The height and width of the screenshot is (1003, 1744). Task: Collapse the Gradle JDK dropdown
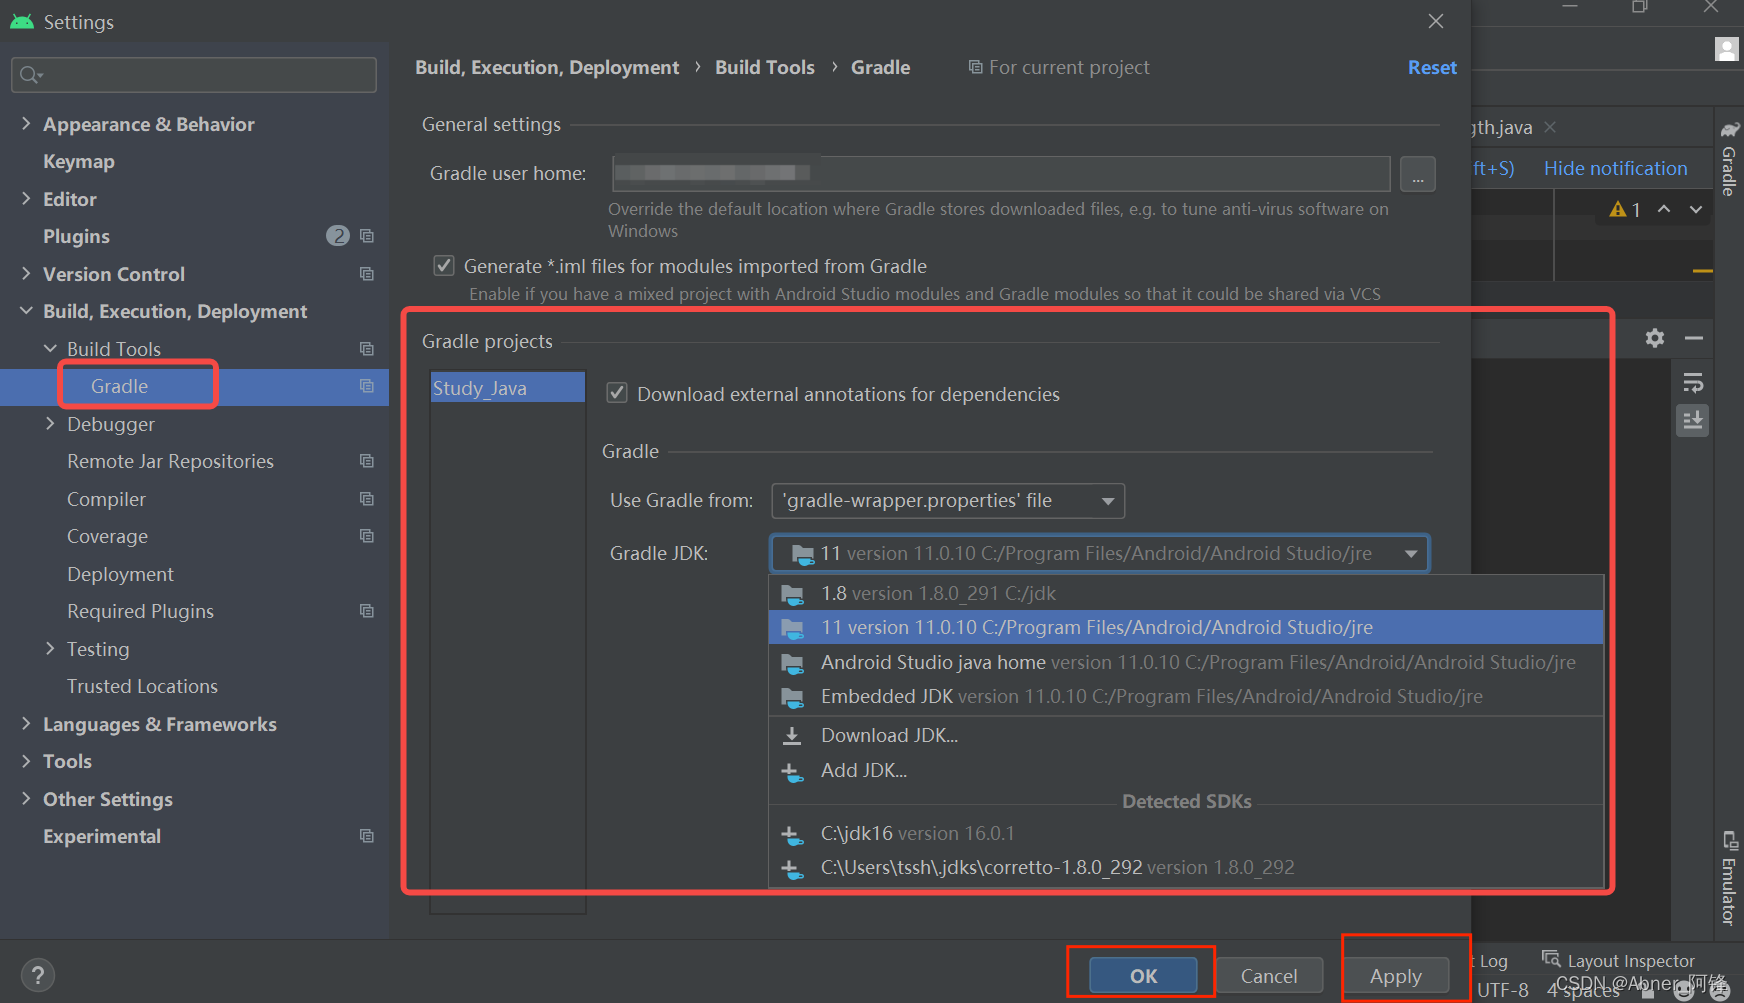point(1411,553)
